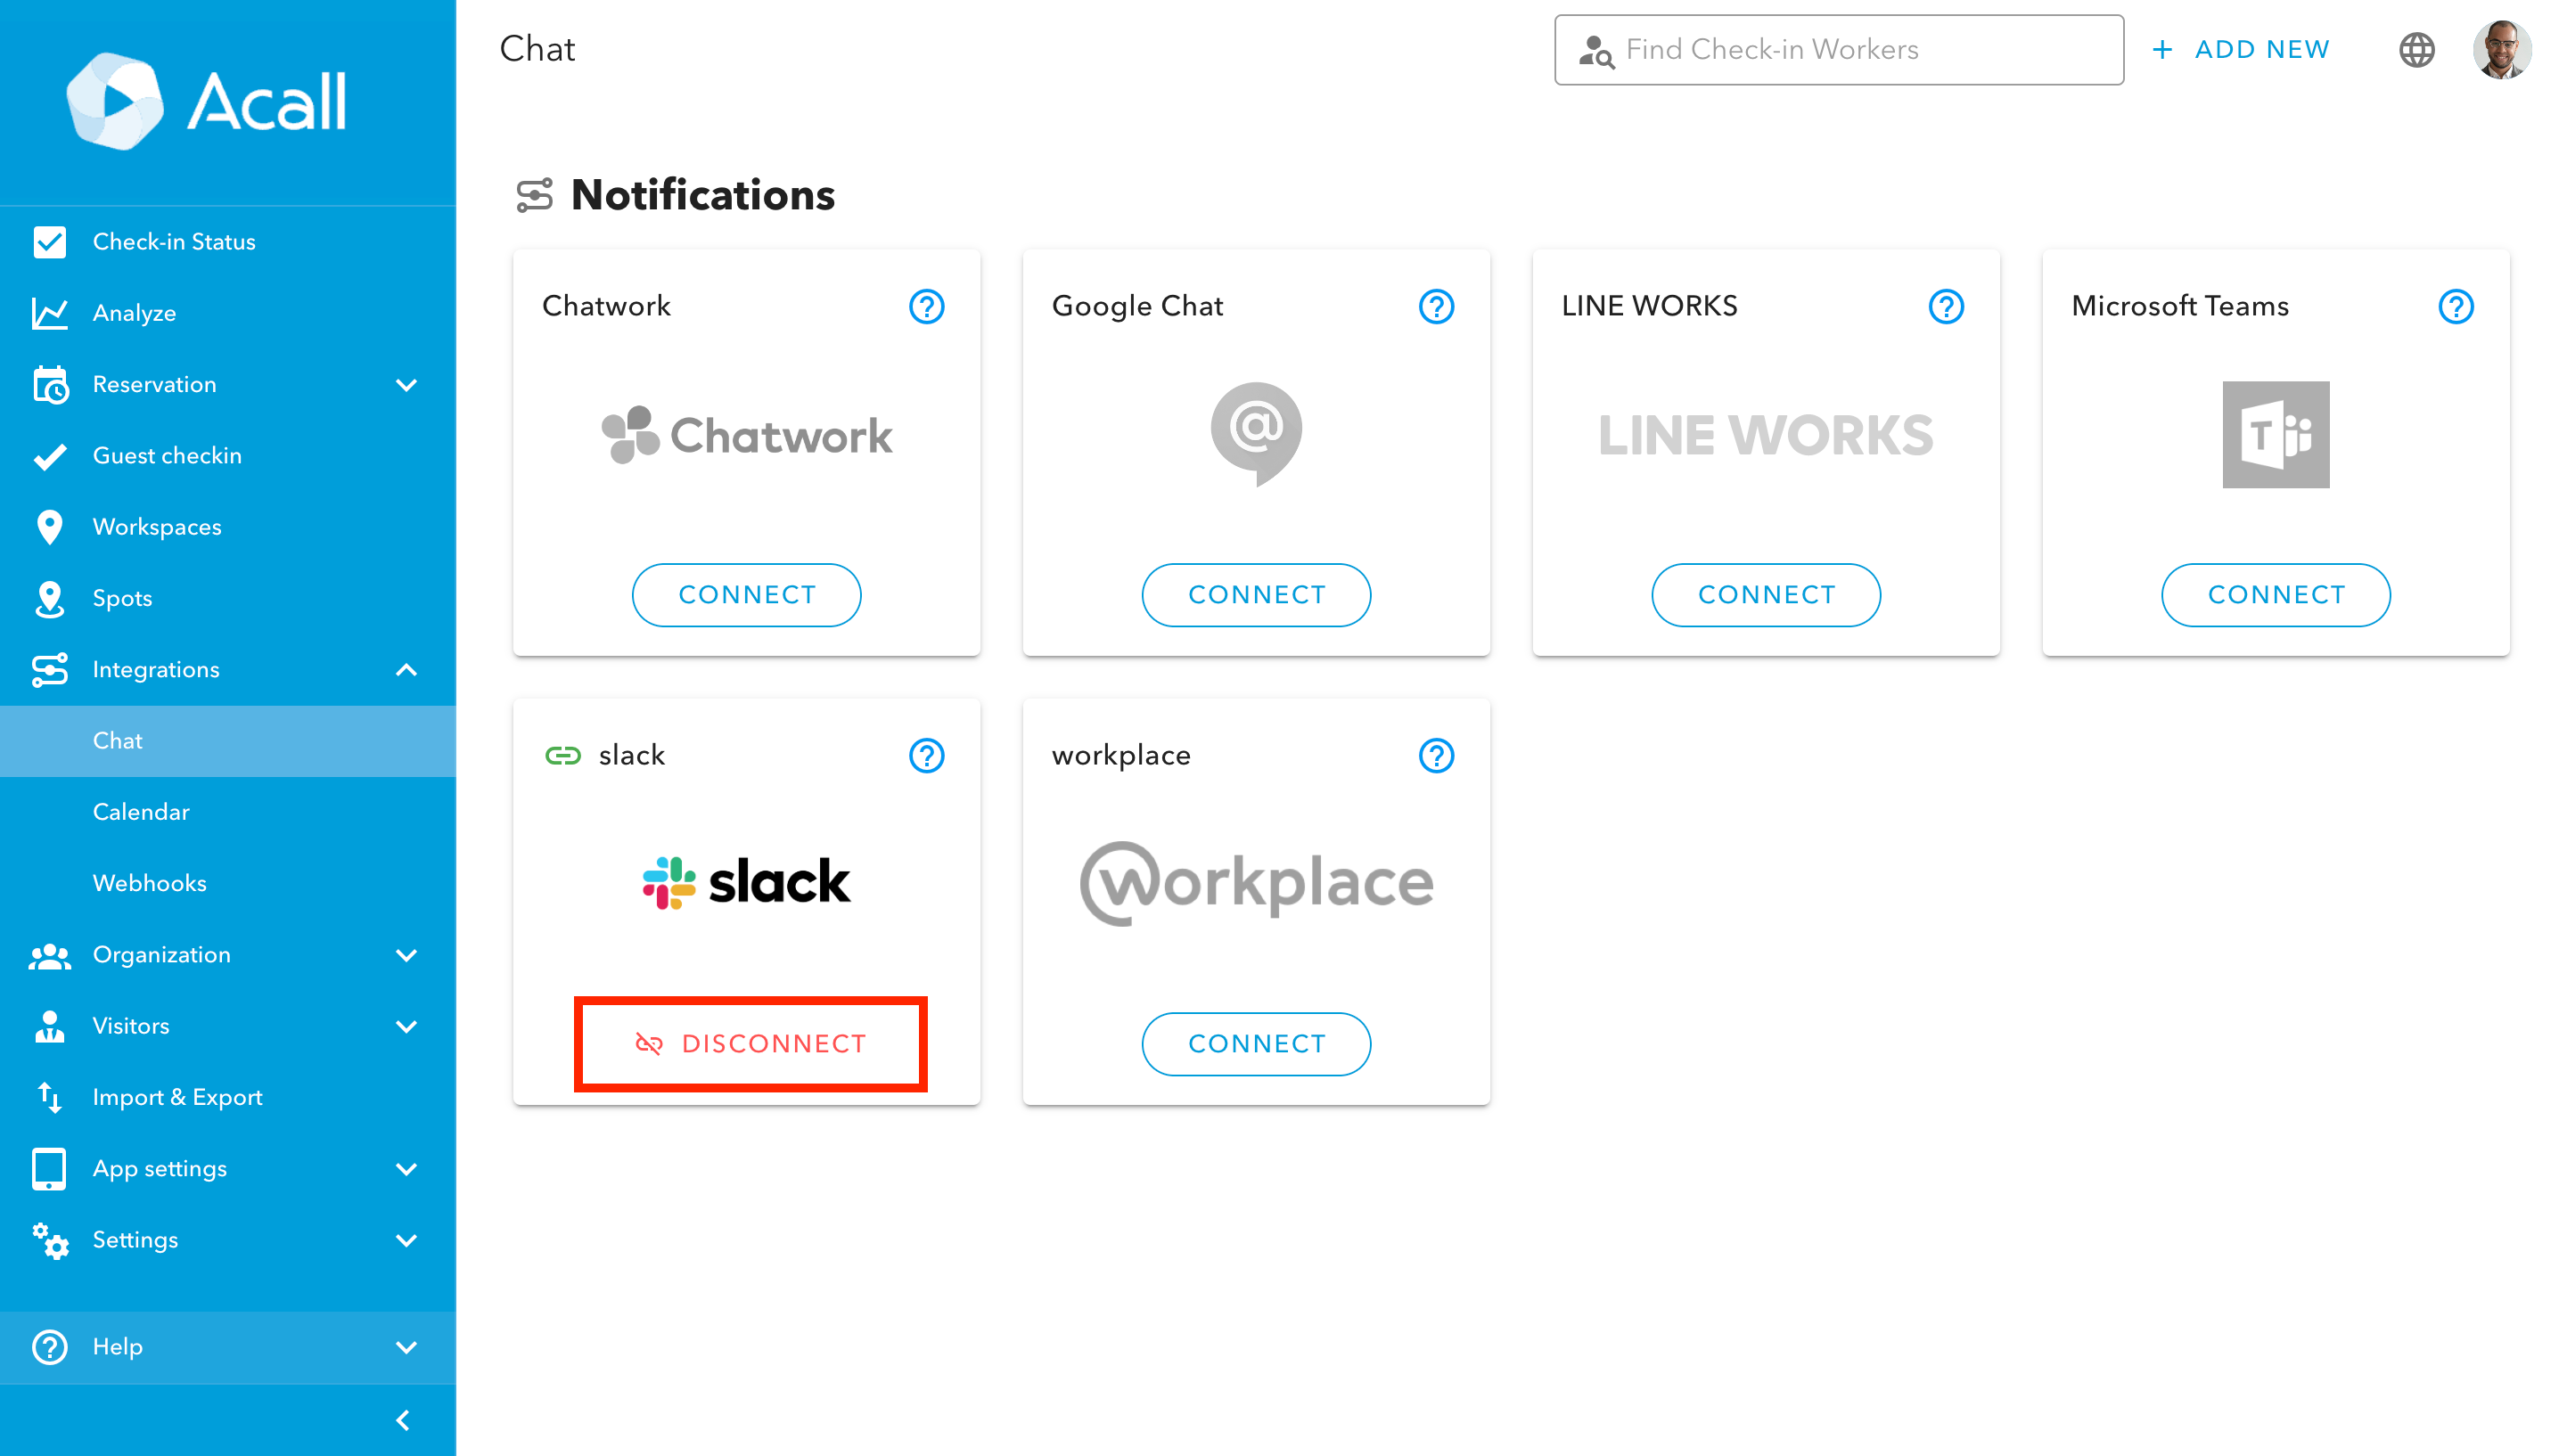Open help for workplace integration

click(x=1436, y=755)
